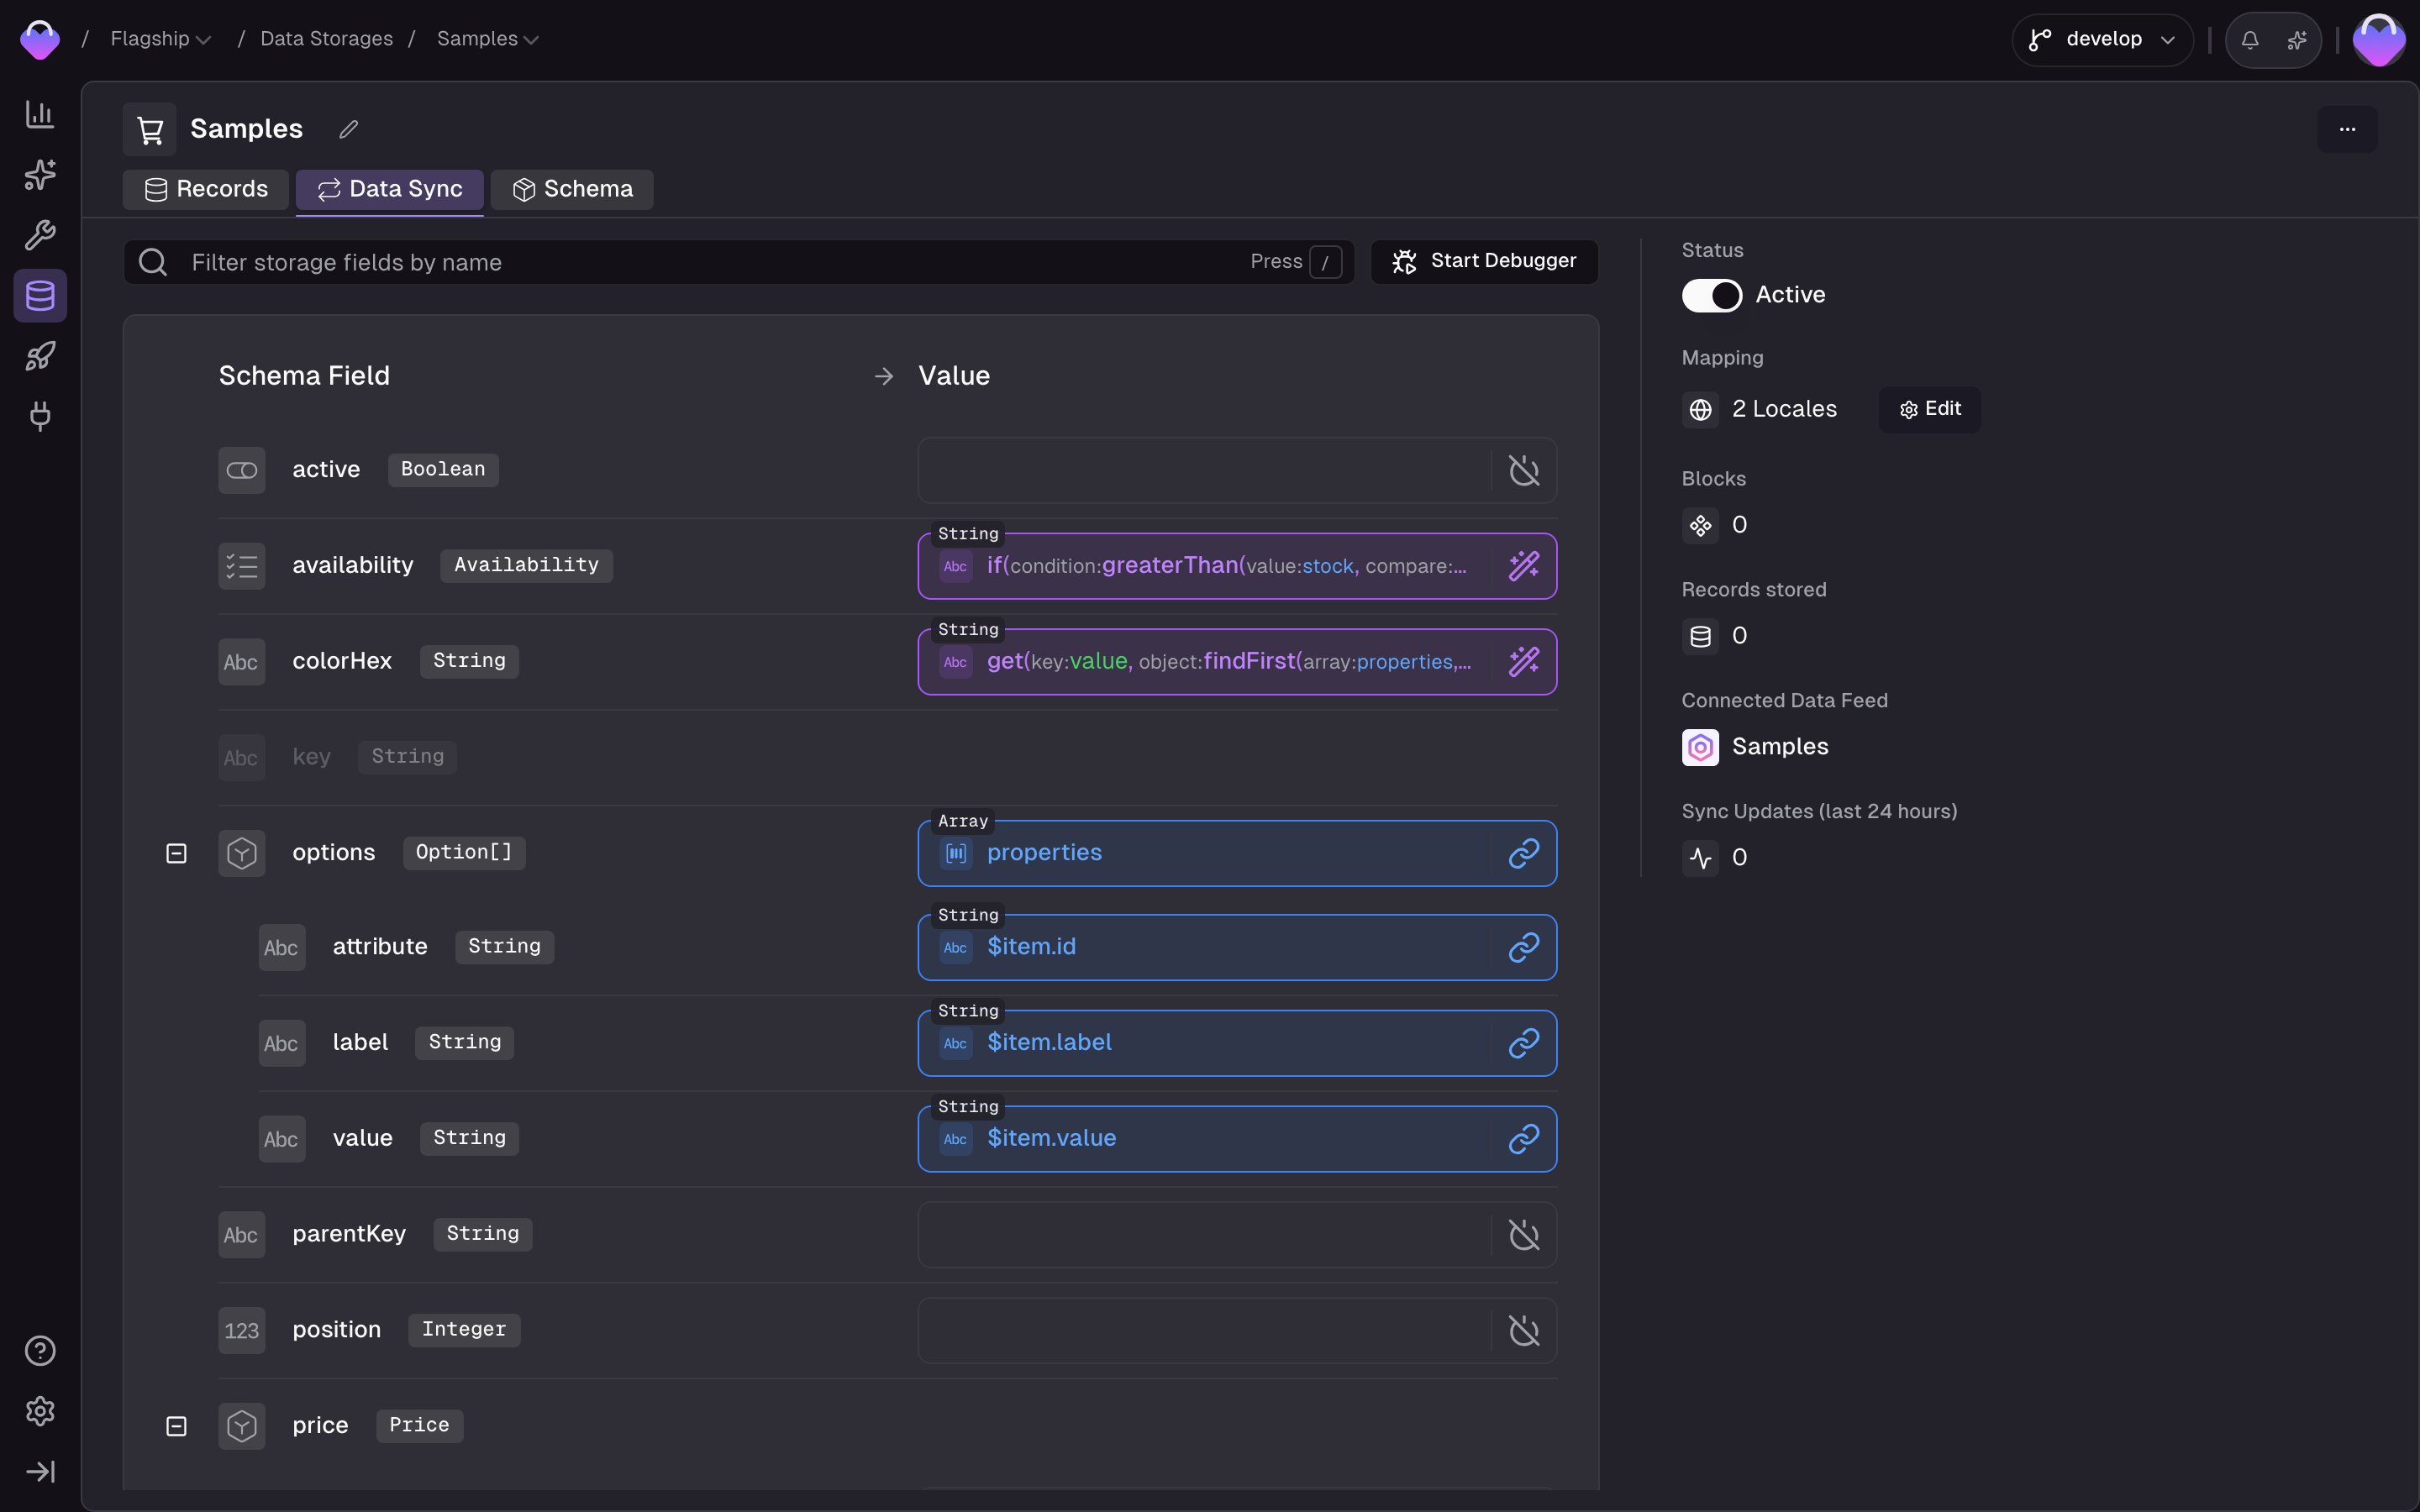2420x1512 pixels.
Task: Click the disabled sync icon on active row
Action: (1524, 470)
